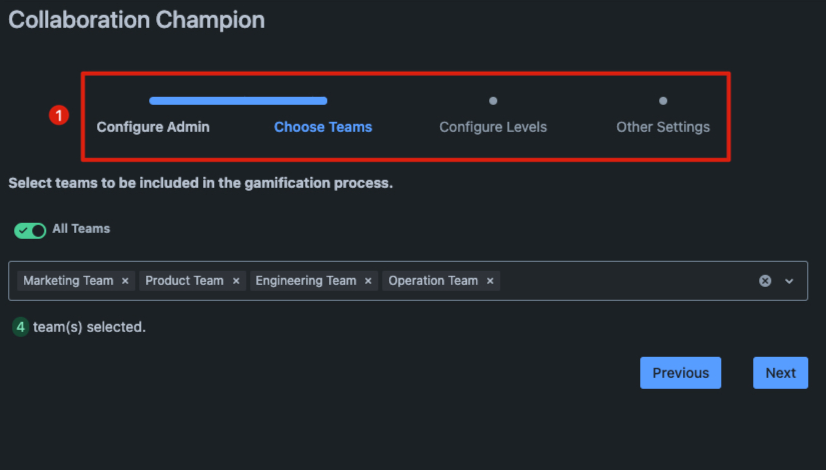Image resolution: width=826 pixels, height=470 pixels.
Task: Remove the Product Team tag
Action: click(236, 281)
